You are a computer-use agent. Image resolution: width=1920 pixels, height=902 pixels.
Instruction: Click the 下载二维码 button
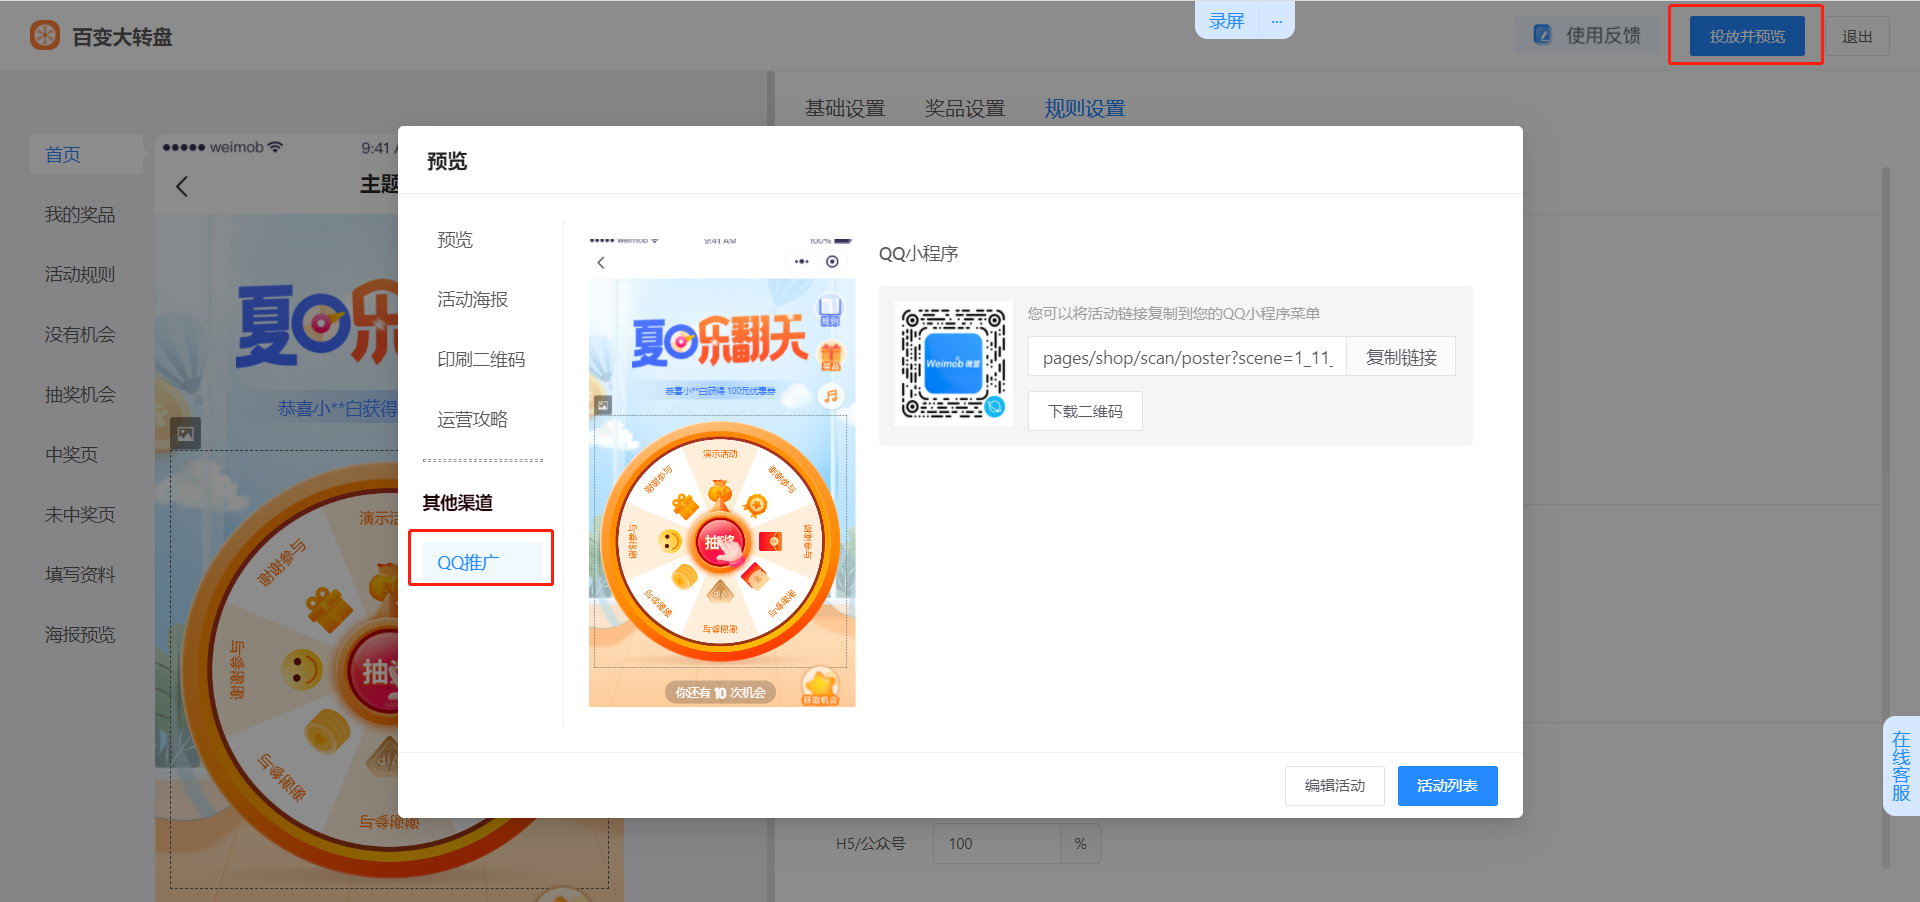[x=1085, y=411]
